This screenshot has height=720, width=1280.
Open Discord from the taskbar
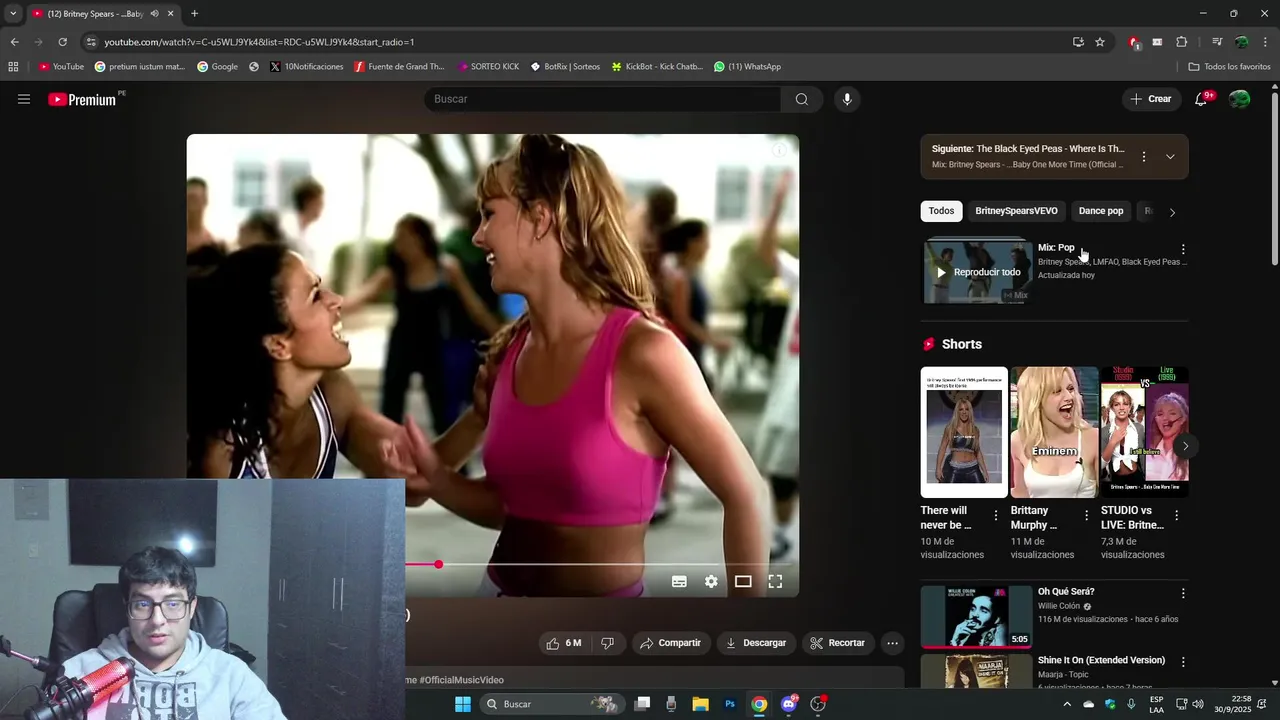789,704
